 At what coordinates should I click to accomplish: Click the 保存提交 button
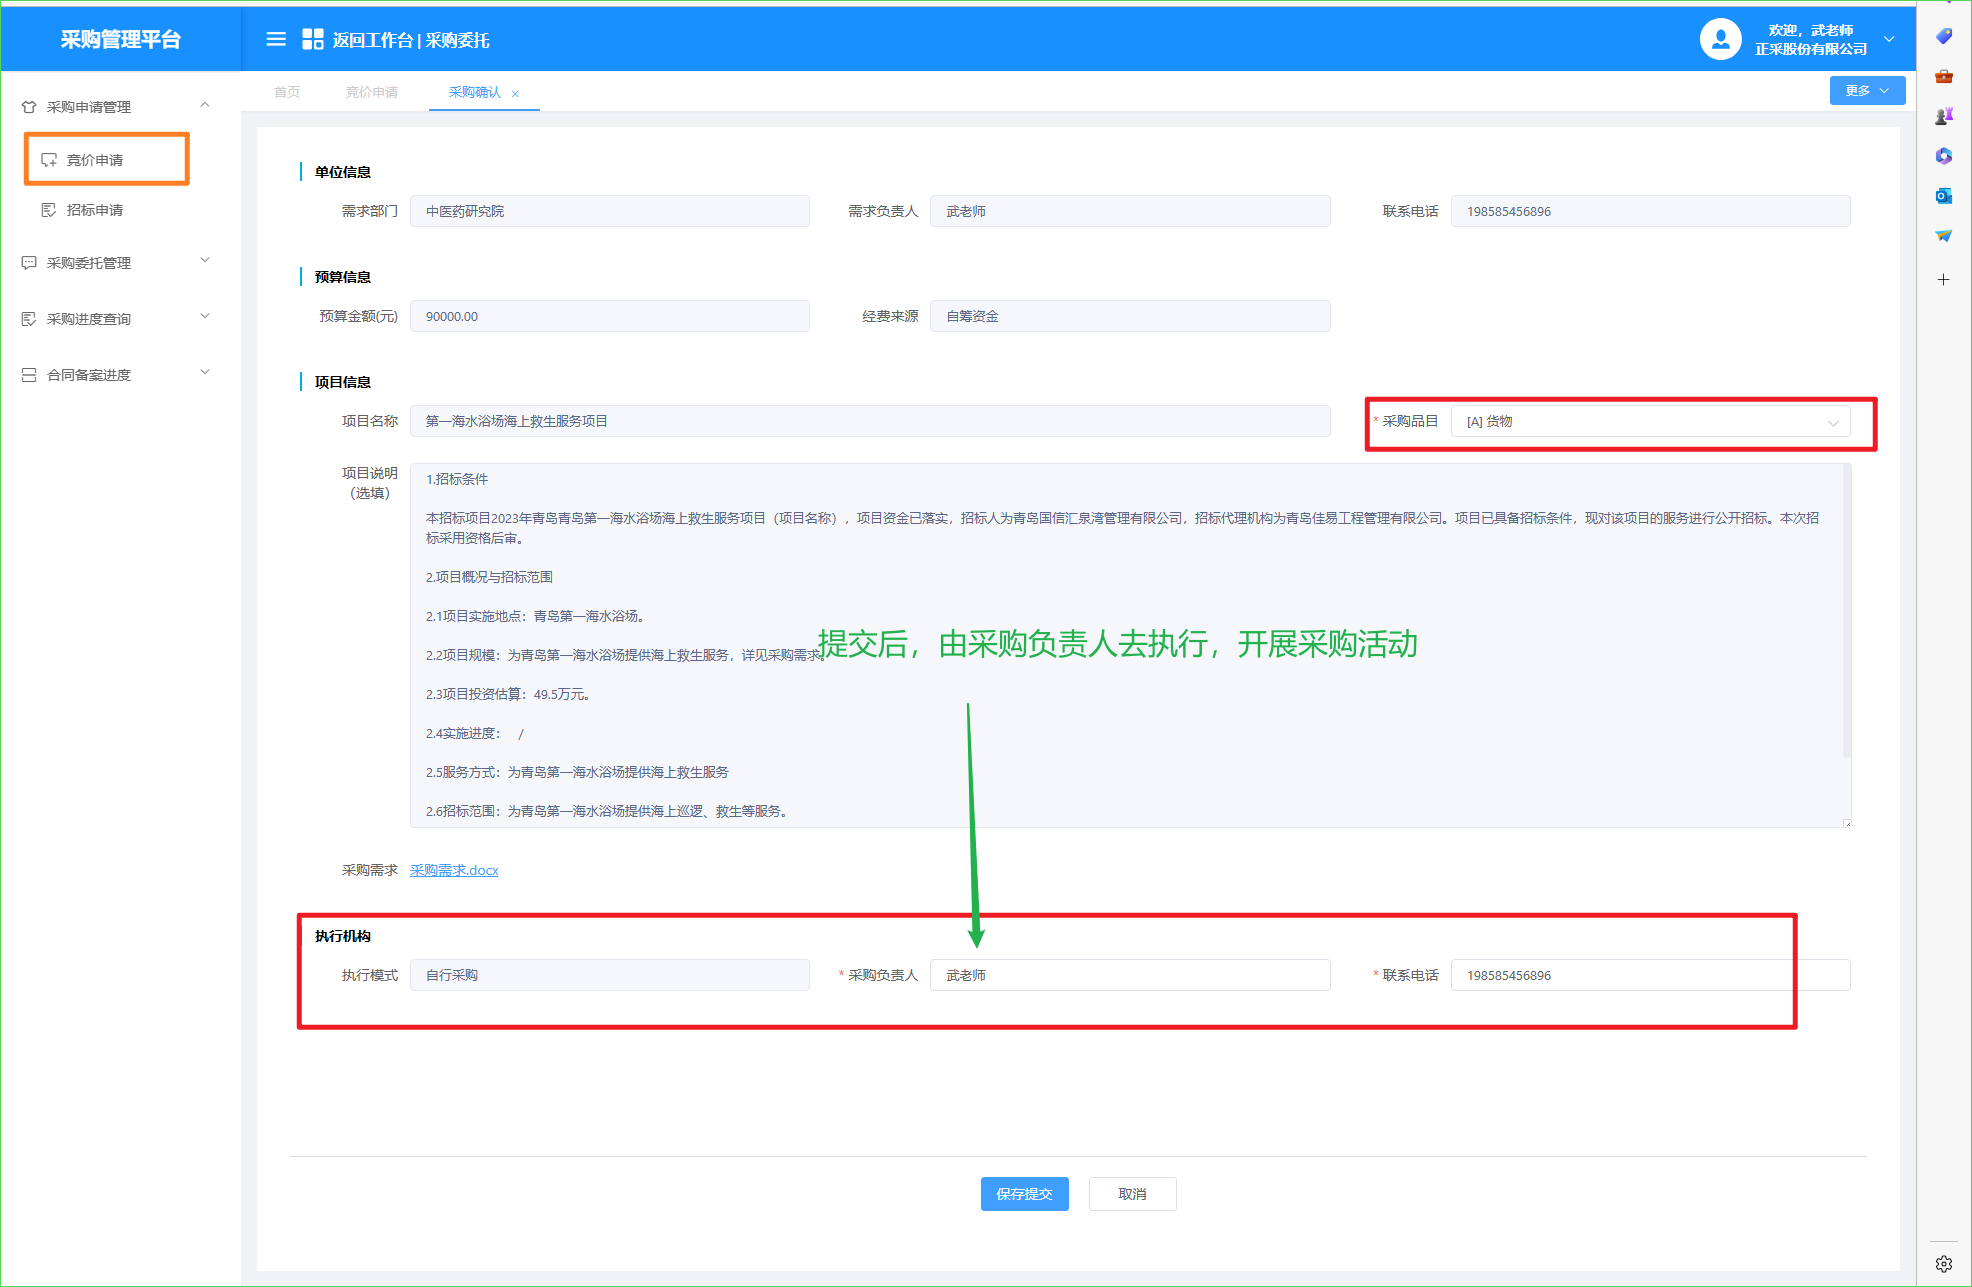1024,1194
